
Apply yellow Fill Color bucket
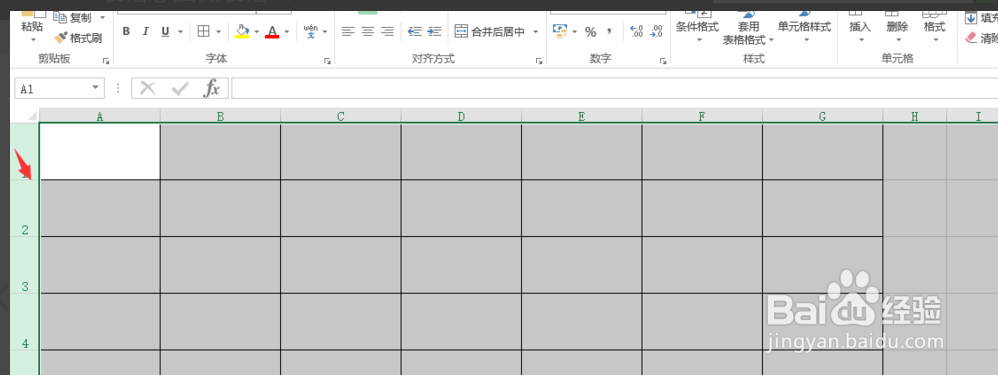(x=242, y=31)
